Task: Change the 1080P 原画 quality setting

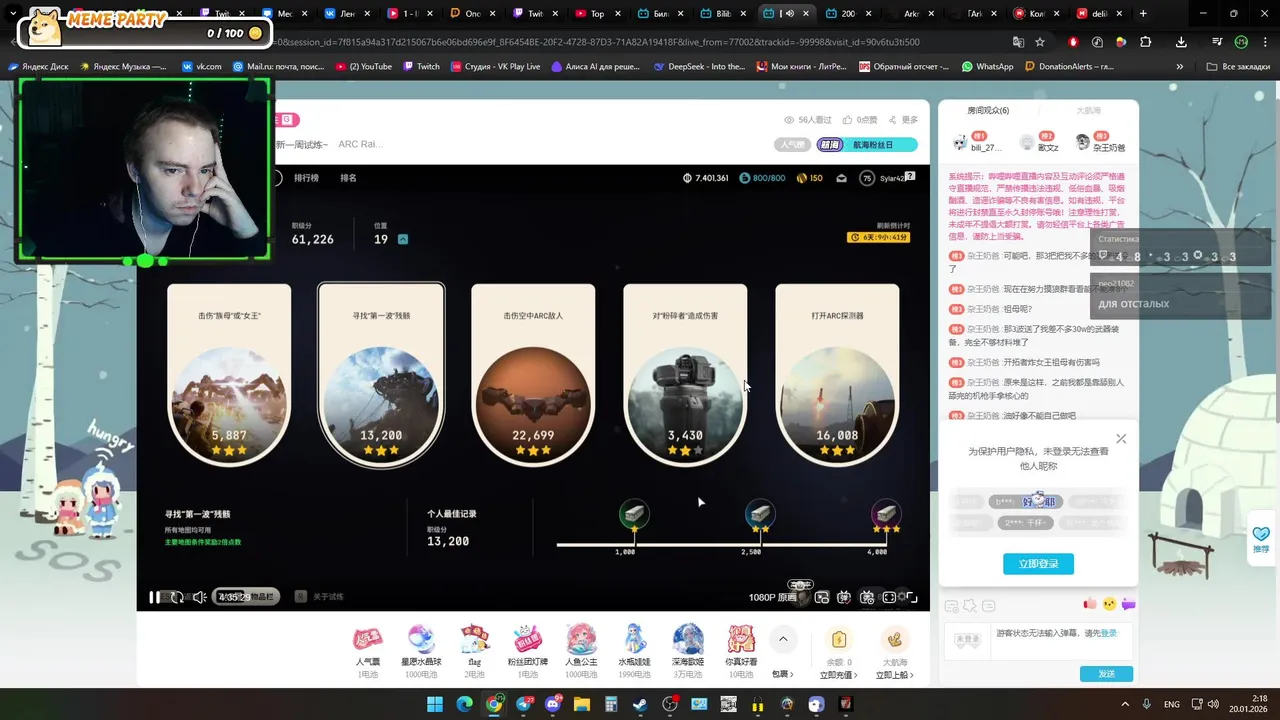Action: [772, 597]
